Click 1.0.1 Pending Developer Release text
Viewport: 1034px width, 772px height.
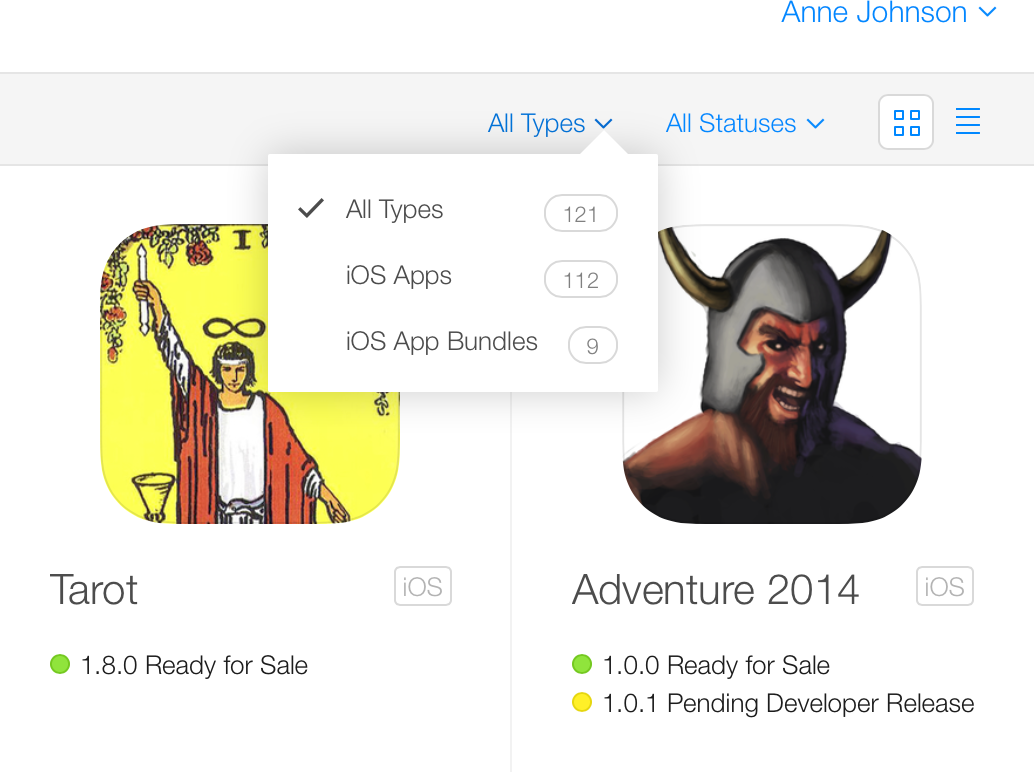788,703
